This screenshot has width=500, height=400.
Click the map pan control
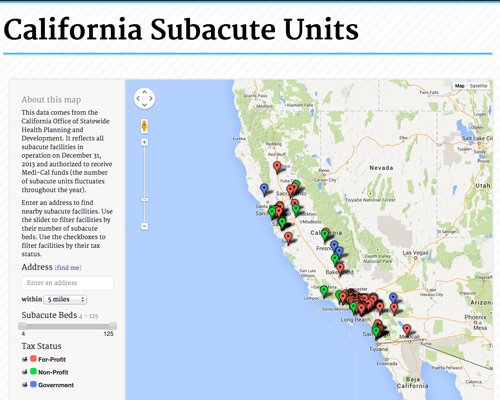click(144, 98)
